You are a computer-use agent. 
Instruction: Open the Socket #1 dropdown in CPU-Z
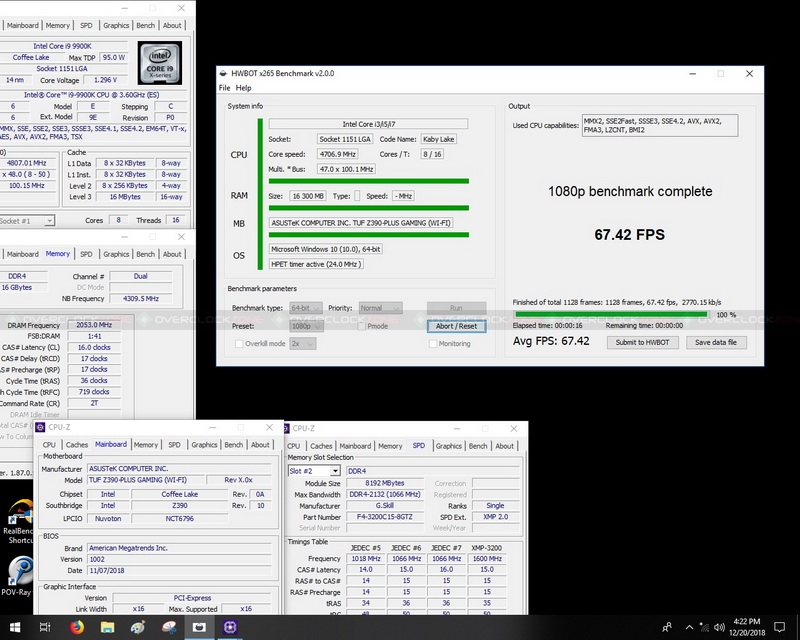(x=27, y=220)
